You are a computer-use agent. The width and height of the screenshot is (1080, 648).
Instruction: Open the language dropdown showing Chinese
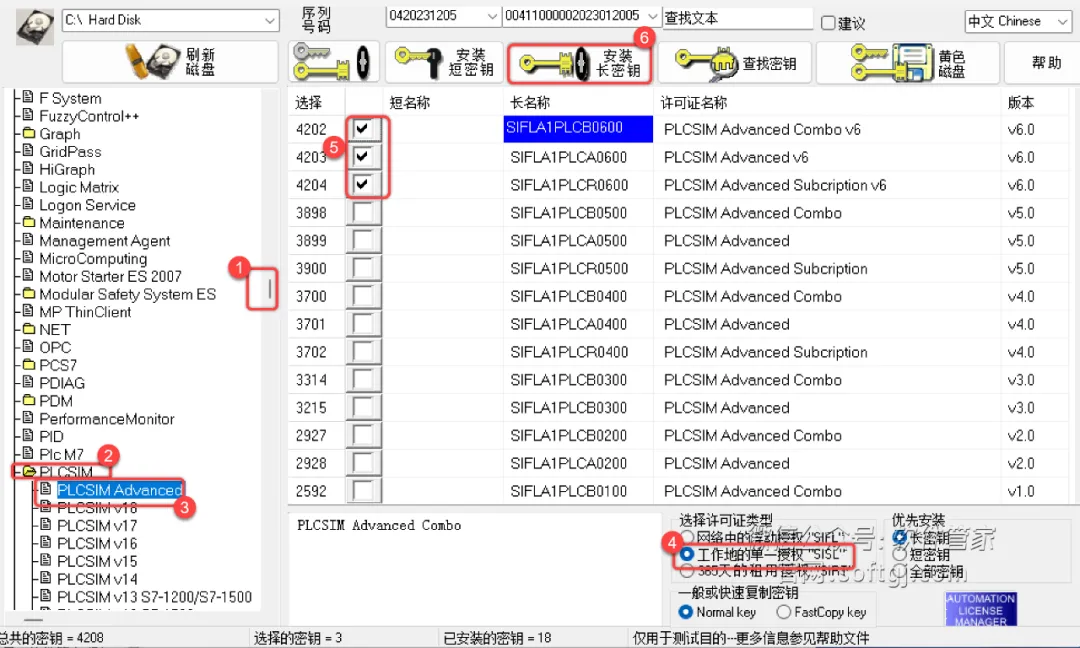click(x=1017, y=21)
